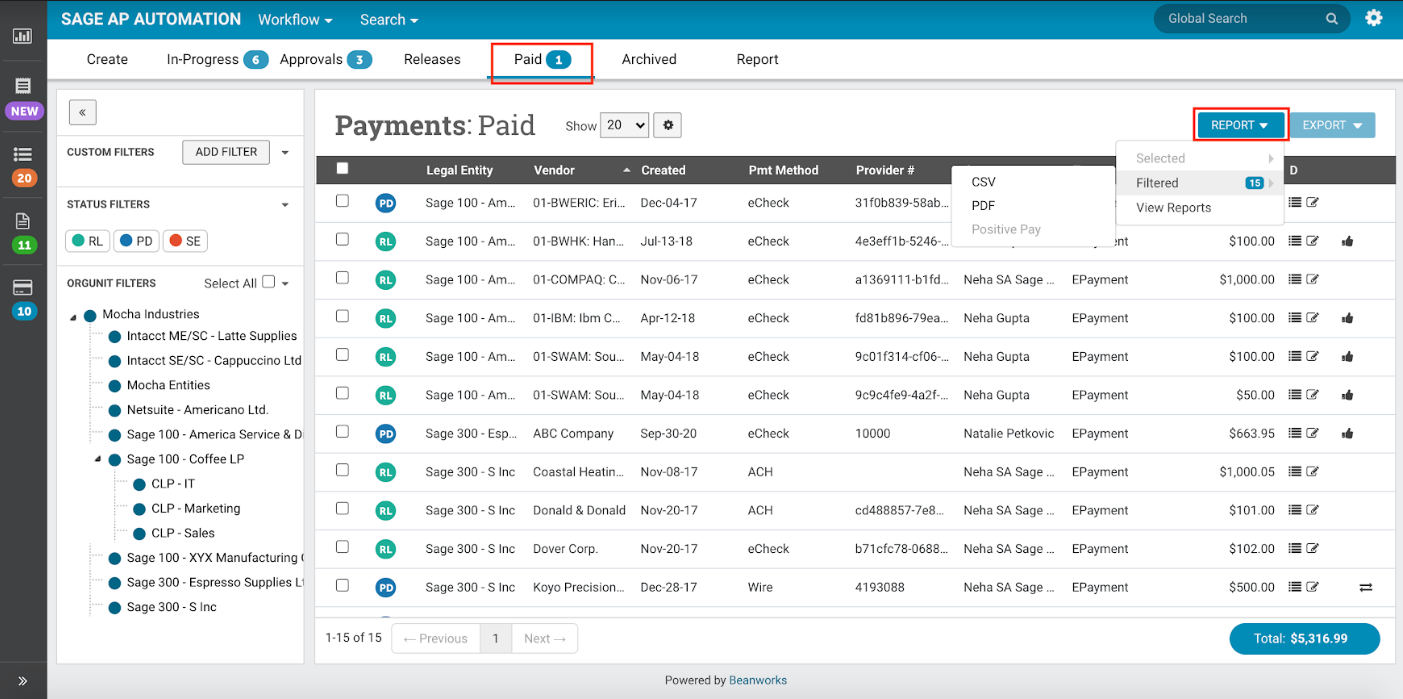
Task: Click PD status badge on Koyo Precision row
Action: click(x=386, y=587)
